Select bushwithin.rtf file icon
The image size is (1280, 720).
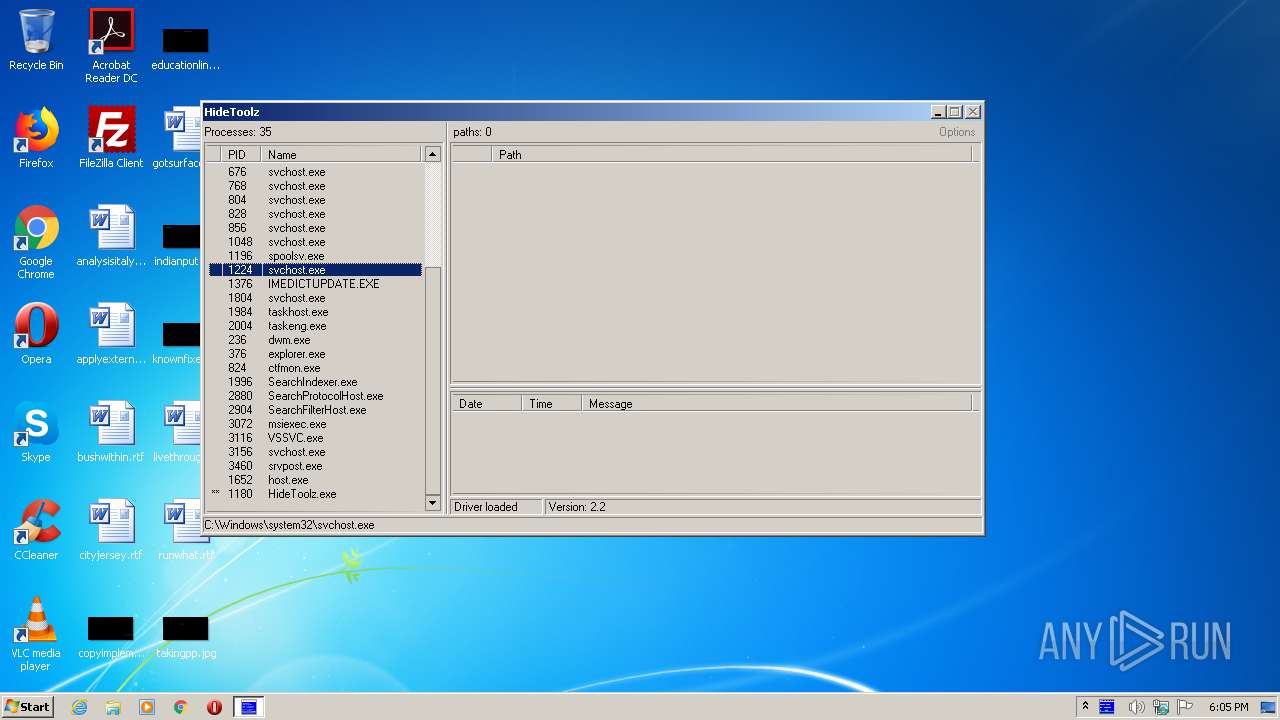coord(111,431)
